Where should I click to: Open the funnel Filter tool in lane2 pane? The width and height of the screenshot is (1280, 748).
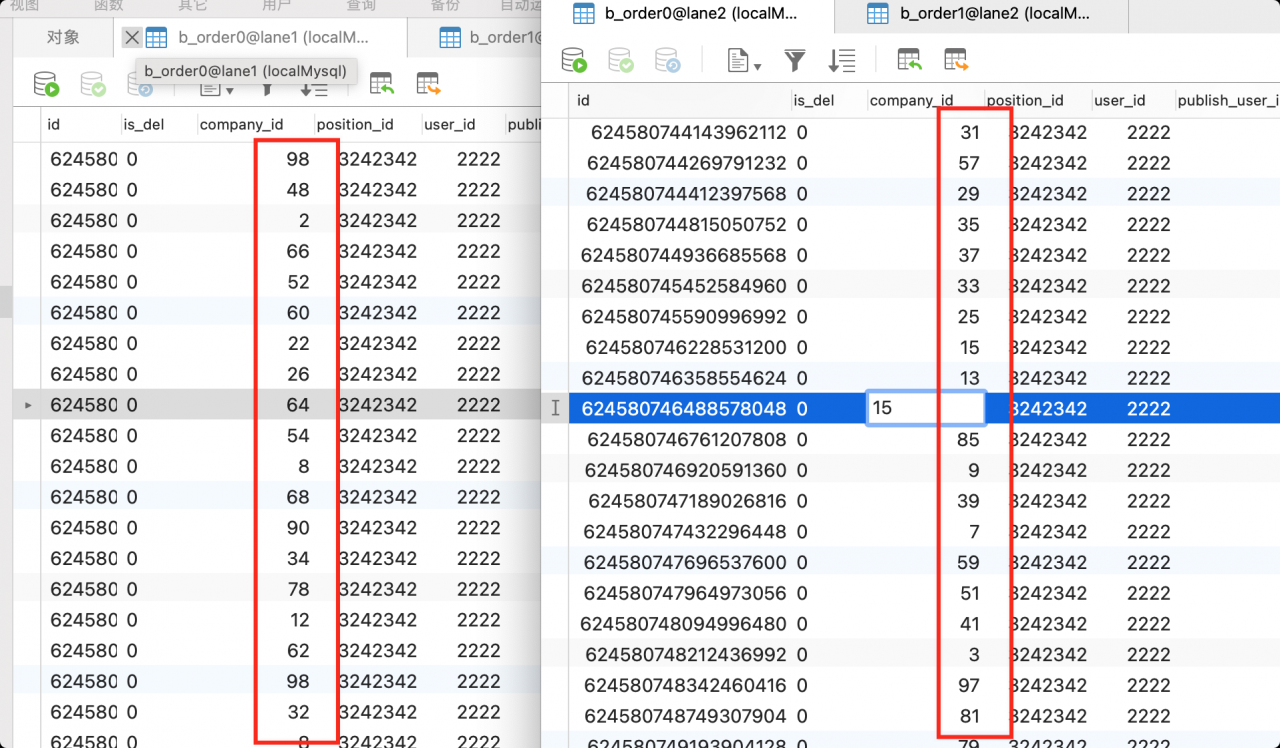795,61
